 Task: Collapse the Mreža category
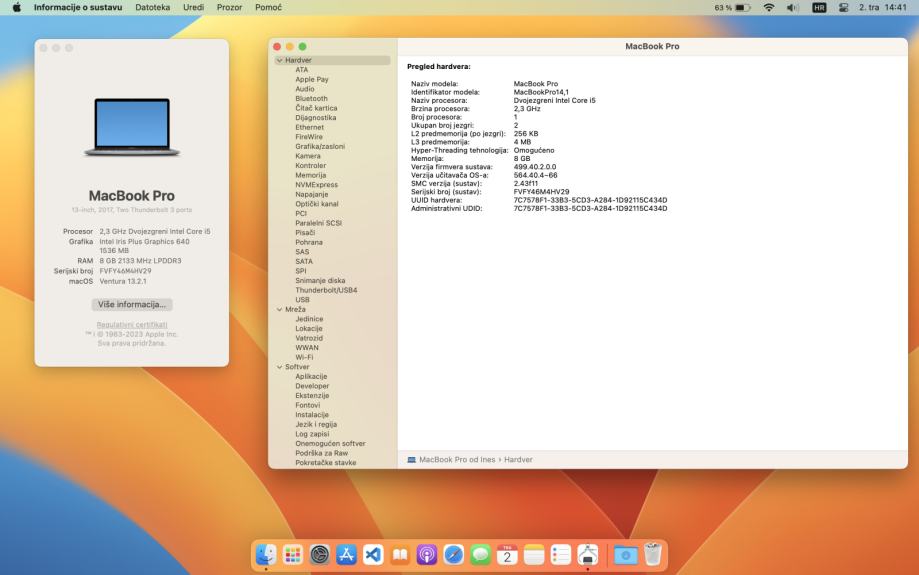(x=279, y=309)
